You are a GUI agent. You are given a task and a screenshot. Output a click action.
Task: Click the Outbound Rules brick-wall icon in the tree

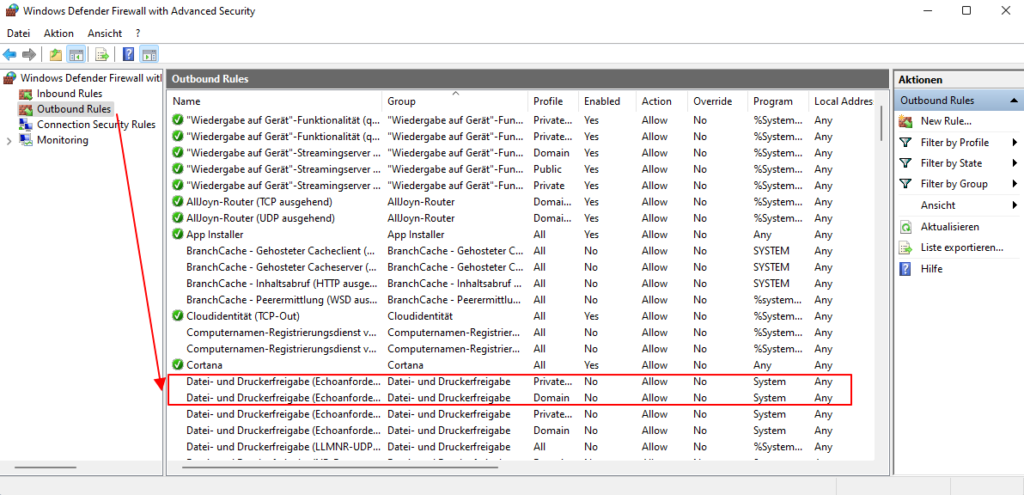point(26,109)
